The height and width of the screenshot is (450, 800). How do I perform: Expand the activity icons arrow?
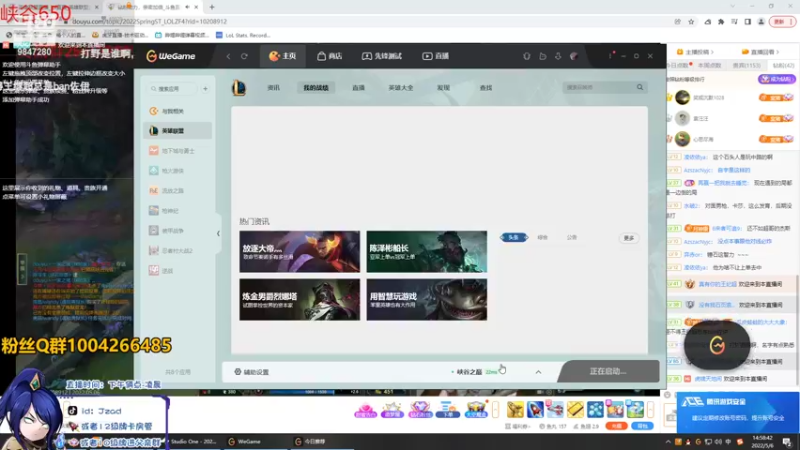(x=495, y=410)
